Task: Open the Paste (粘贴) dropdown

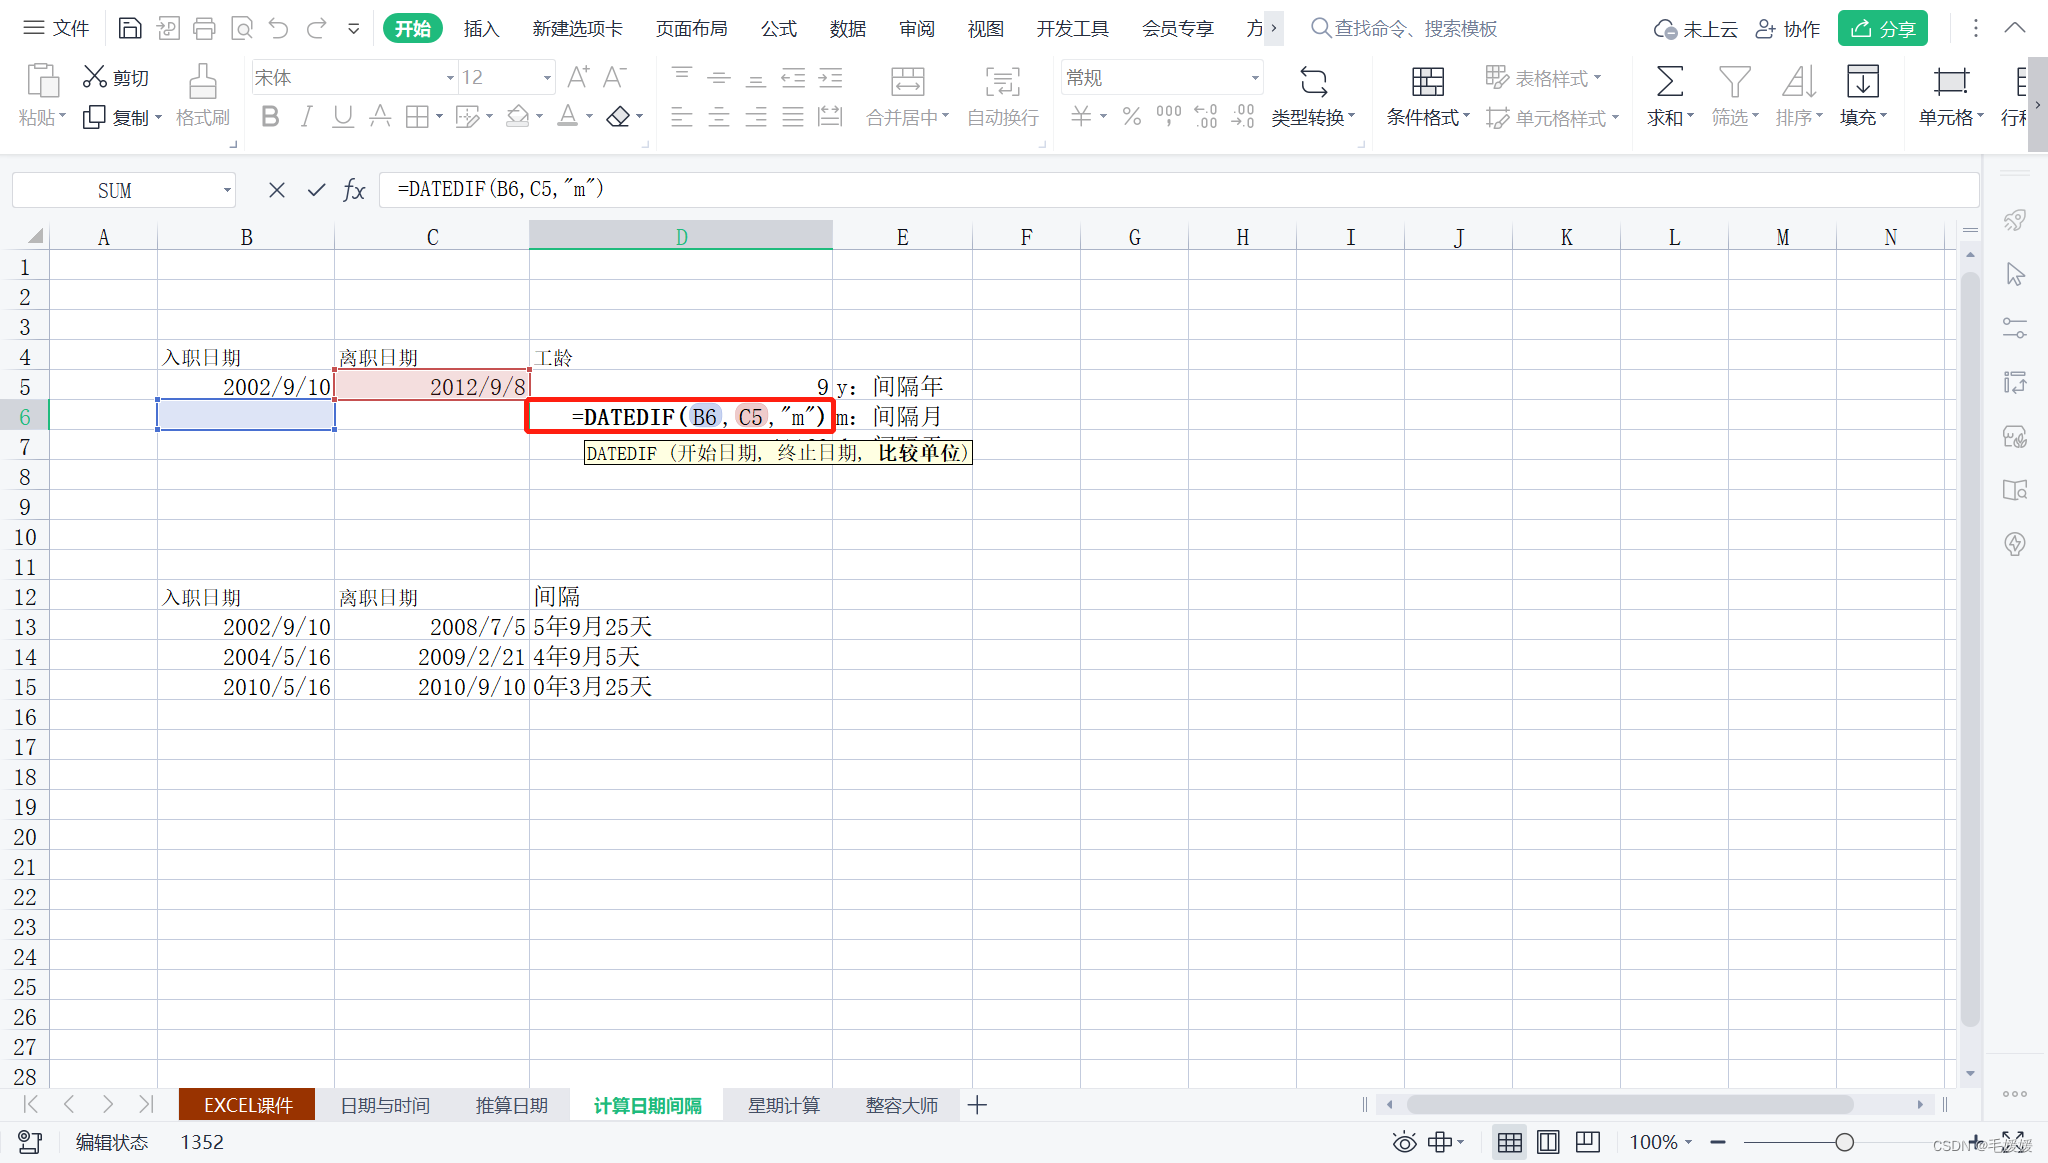Action: coord(42,118)
